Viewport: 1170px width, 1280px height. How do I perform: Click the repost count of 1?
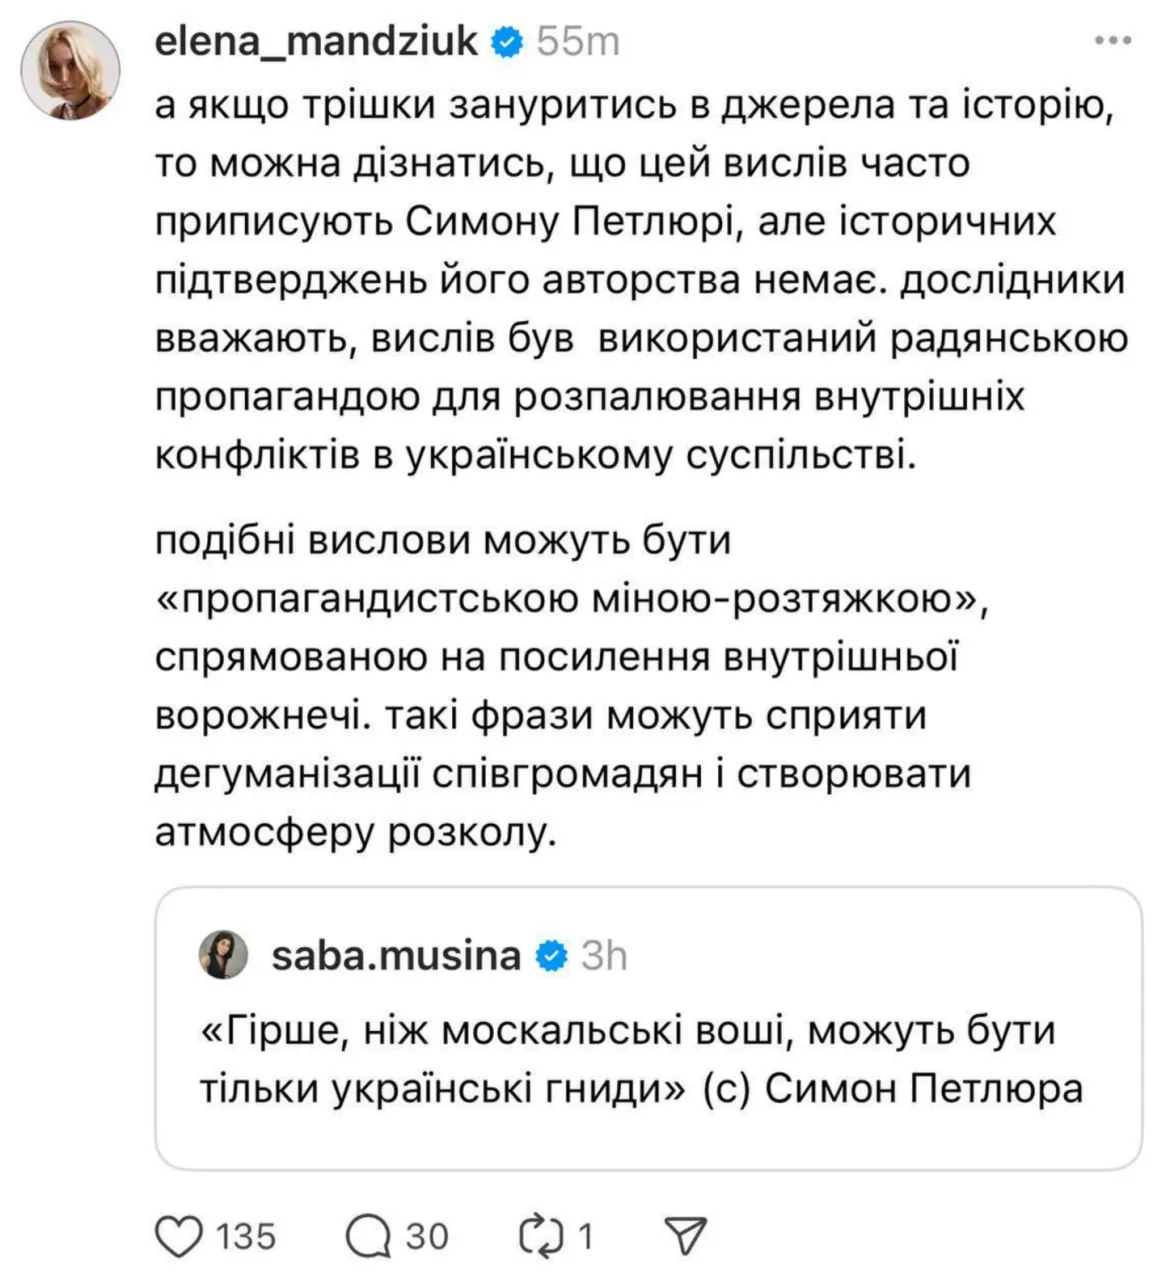(586, 1237)
